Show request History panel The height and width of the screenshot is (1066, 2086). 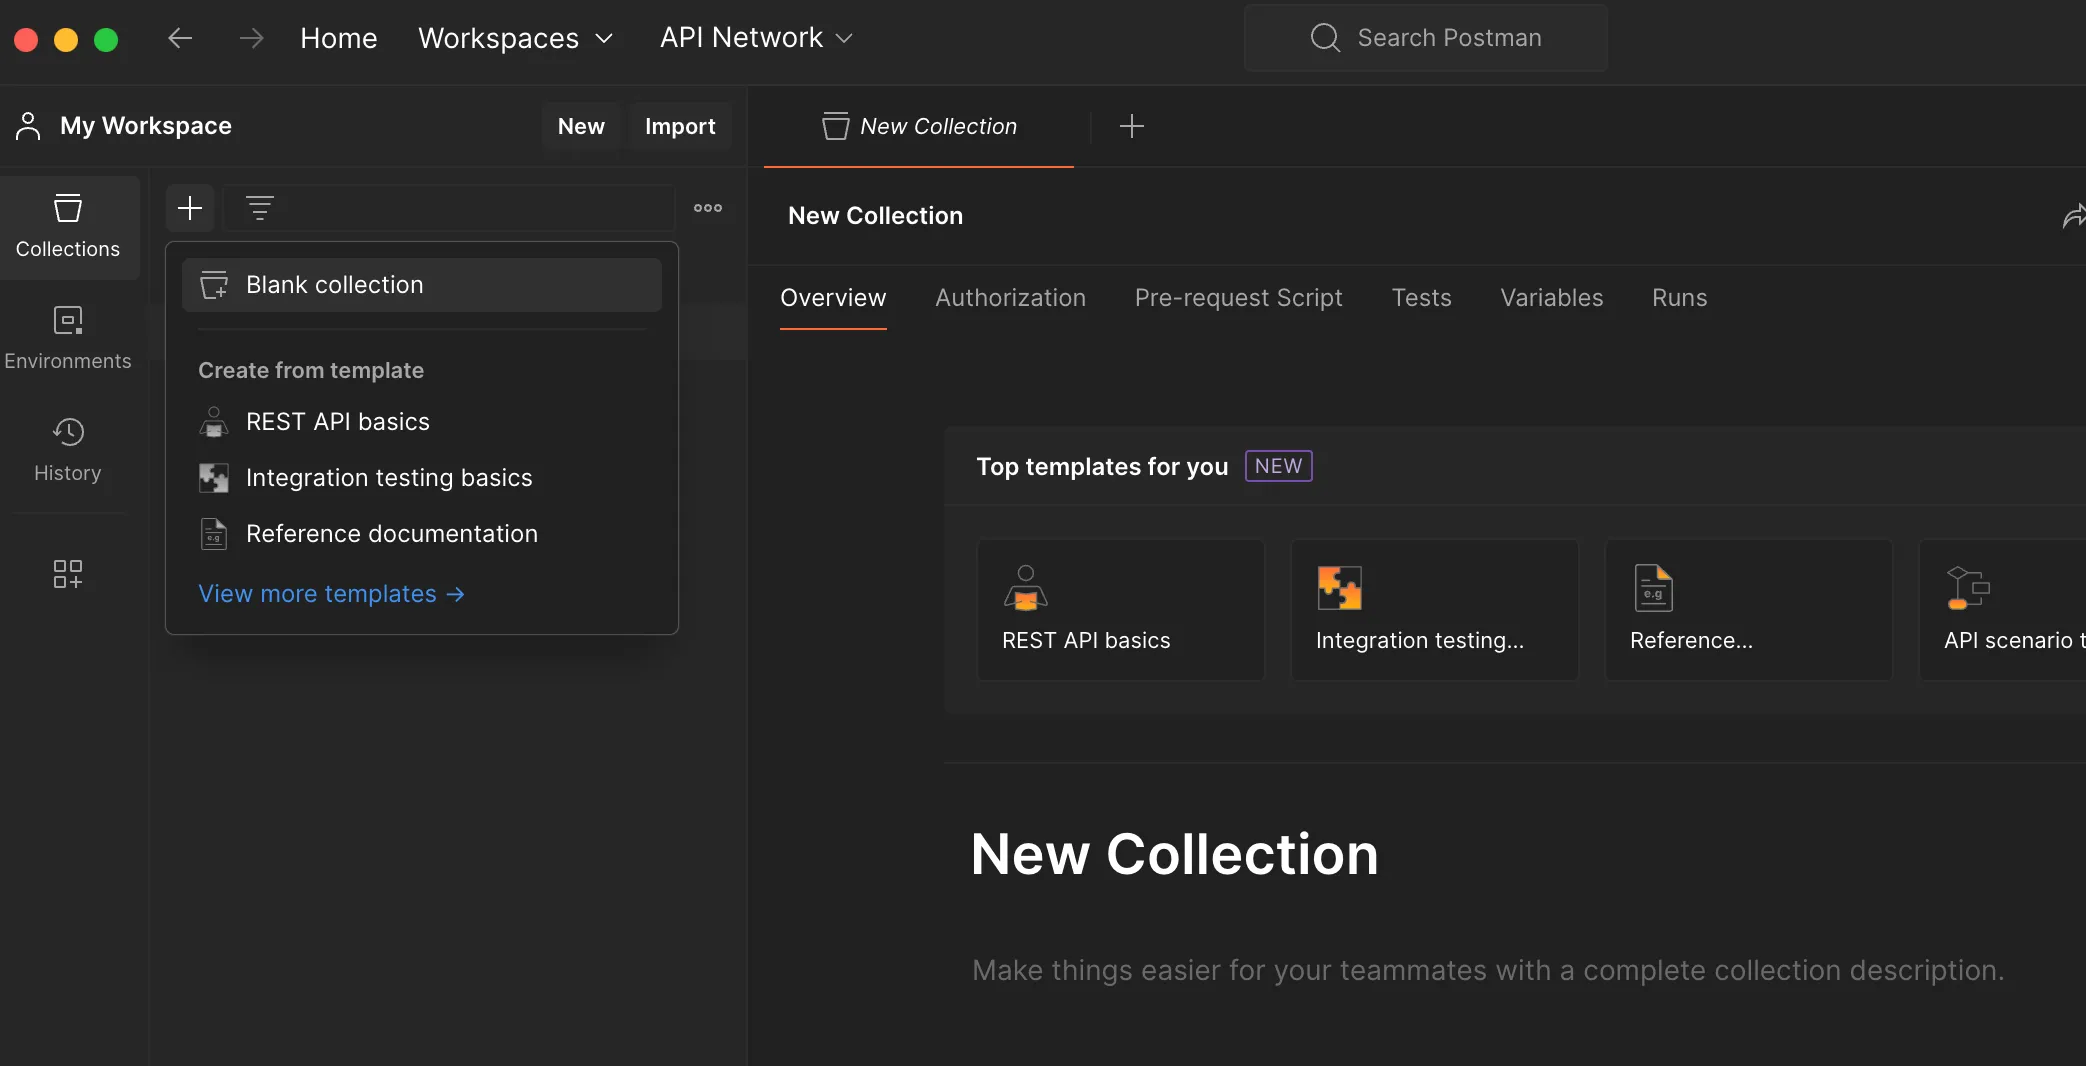(68, 450)
